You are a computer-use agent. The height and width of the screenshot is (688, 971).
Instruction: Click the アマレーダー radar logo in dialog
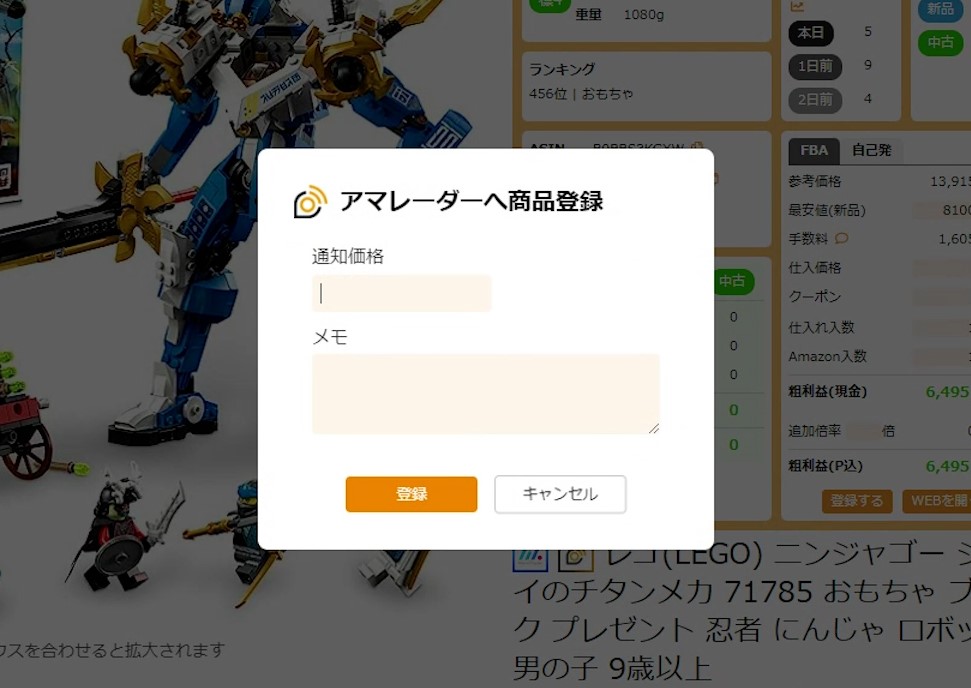pyautogui.click(x=310, y=201)
